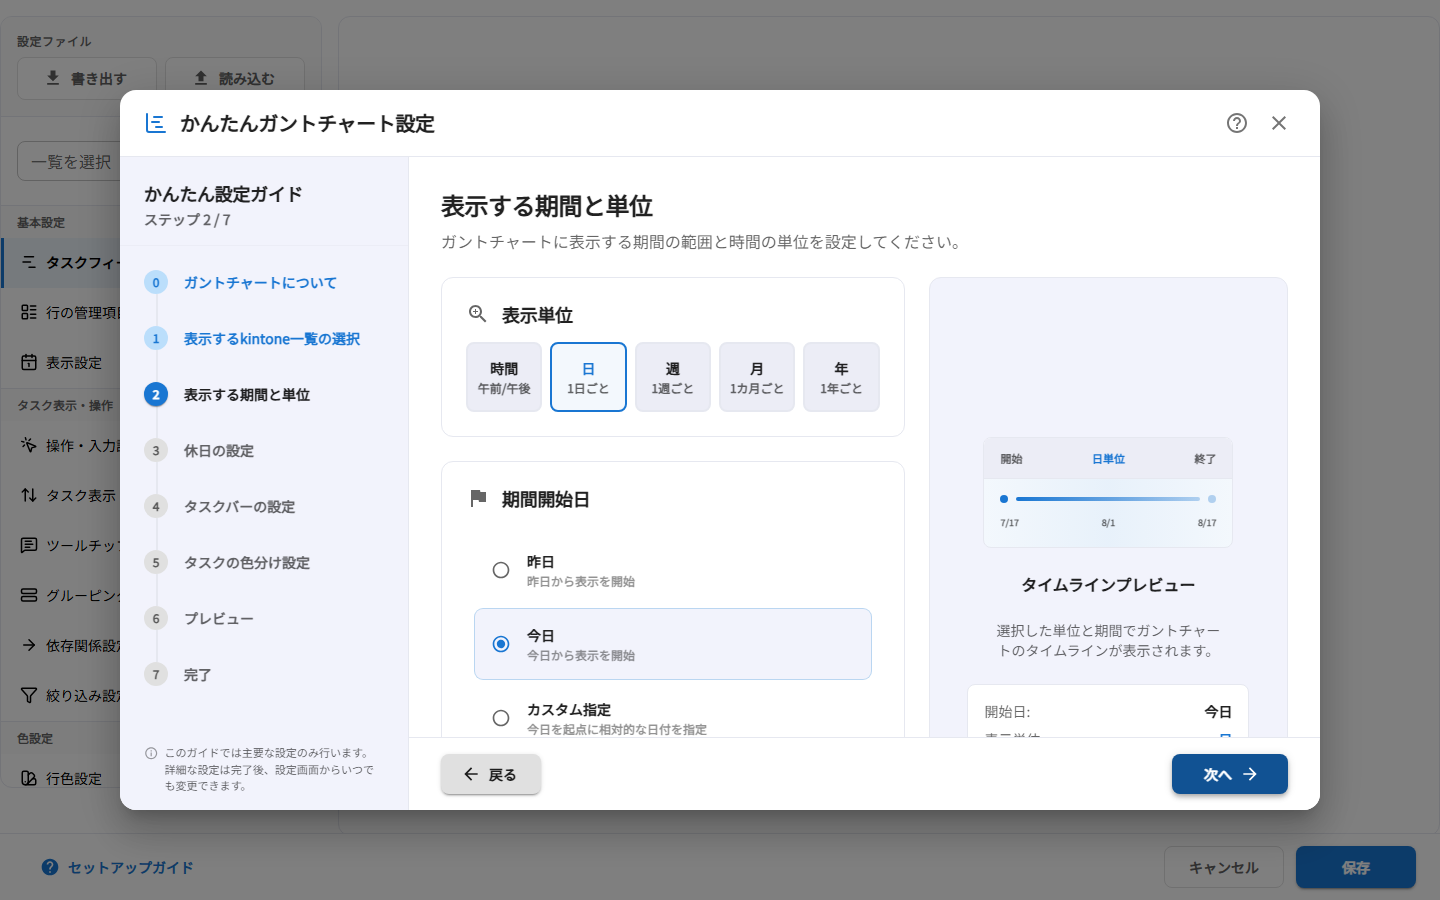
Task: Select the 日 1日ごと display unit
Action: coord(588,377)
